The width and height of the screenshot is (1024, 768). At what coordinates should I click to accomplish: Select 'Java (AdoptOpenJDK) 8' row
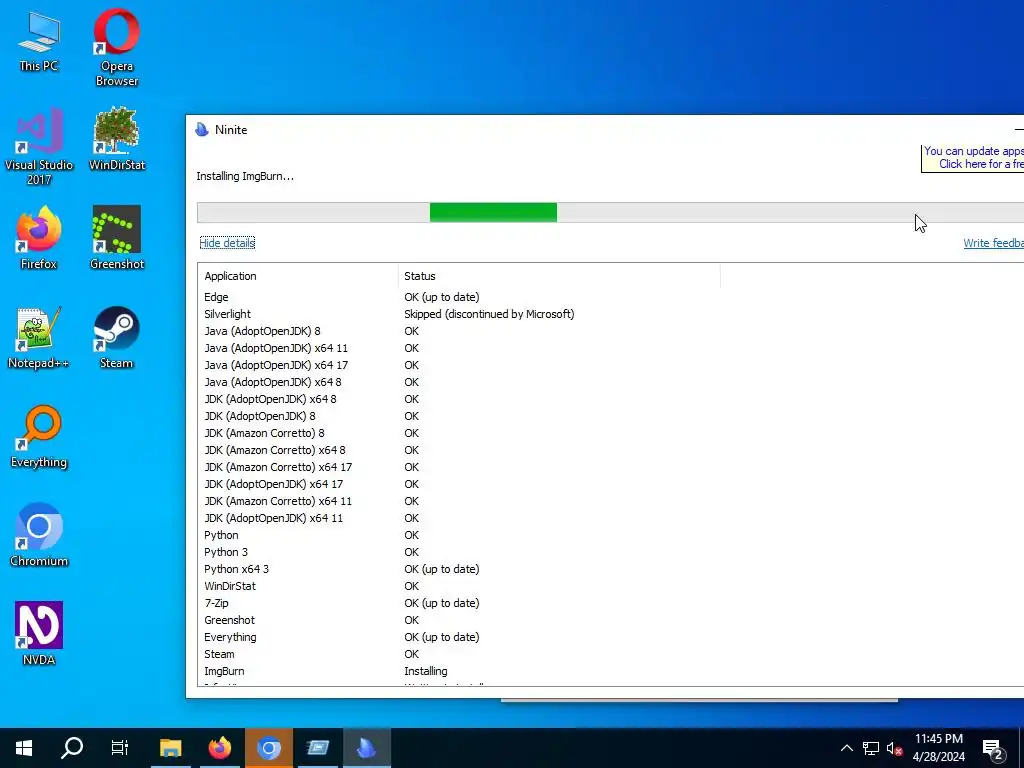coord(611,331)
